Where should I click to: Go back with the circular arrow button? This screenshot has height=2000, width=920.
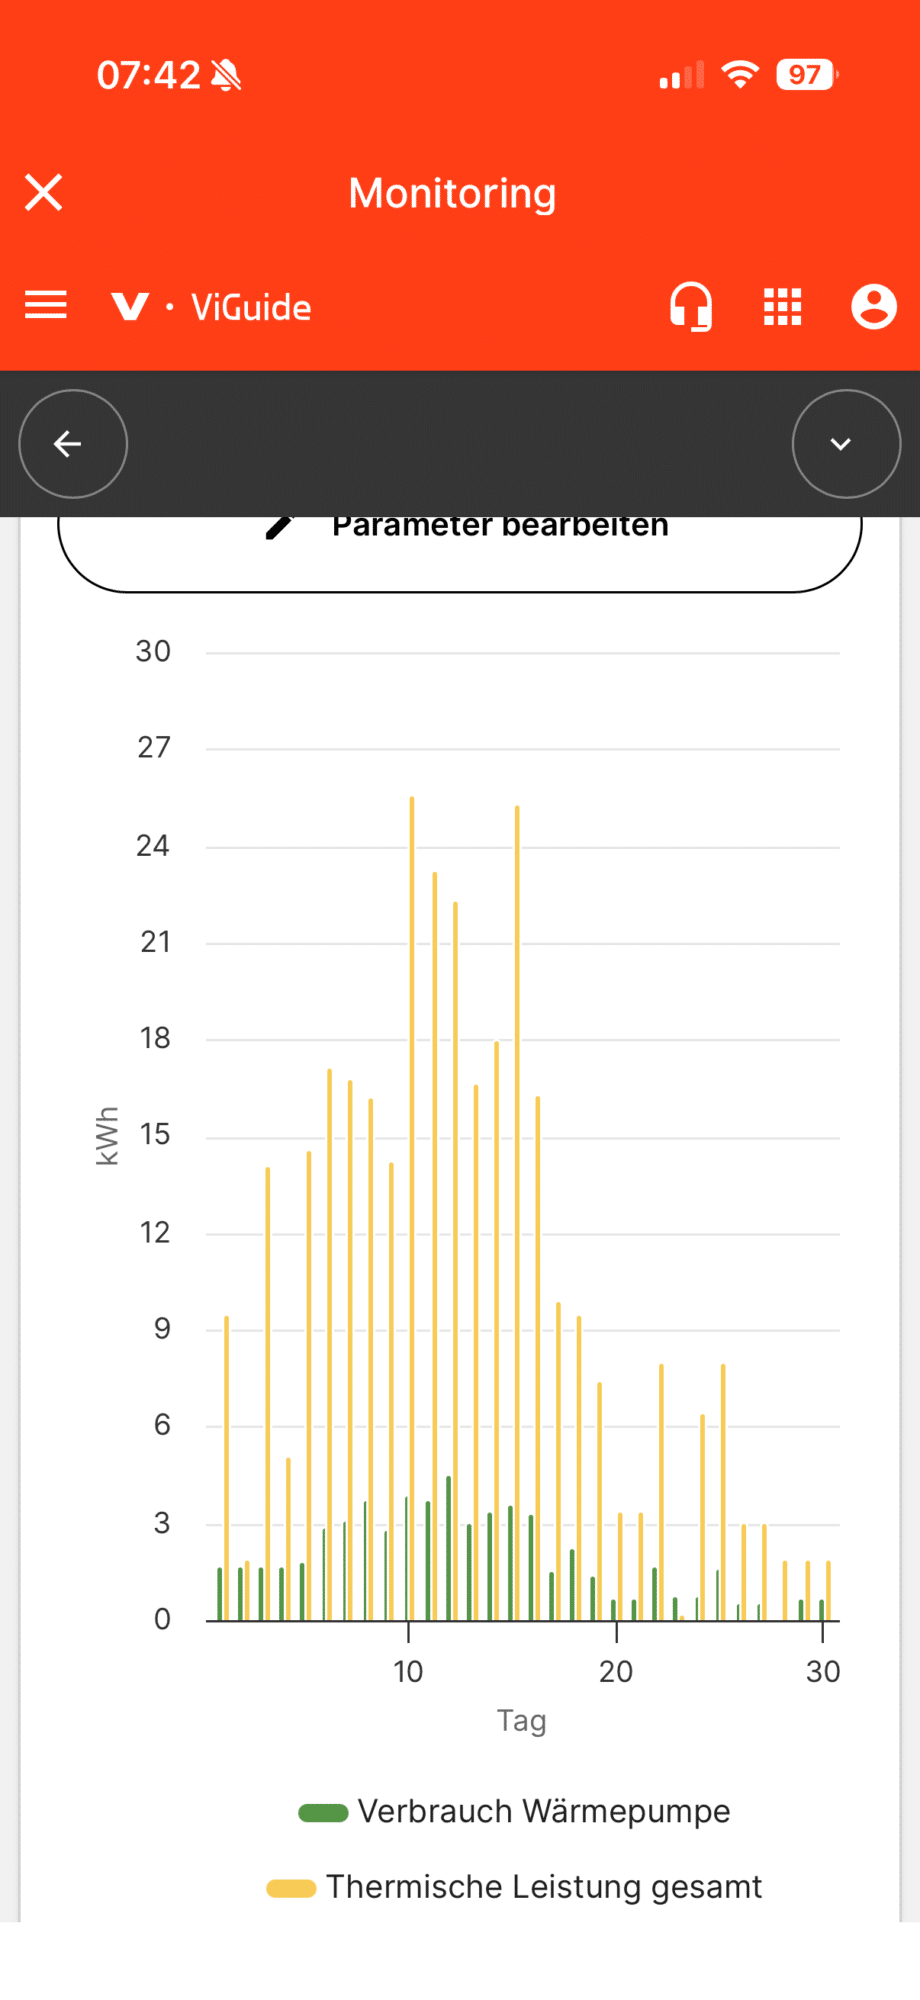coord(73,444)
